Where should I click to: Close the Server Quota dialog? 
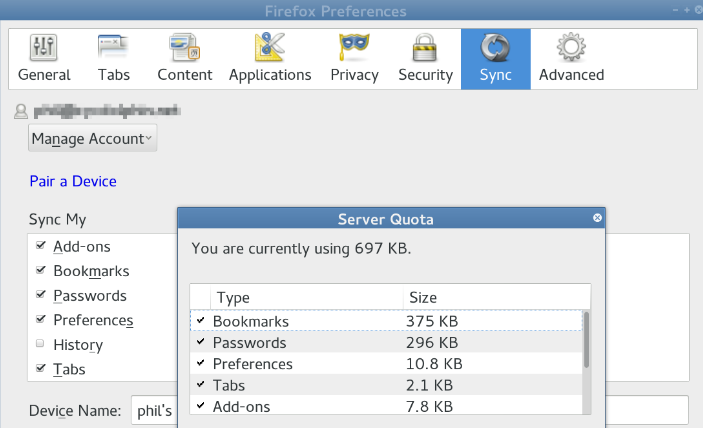tap(597, 218)
